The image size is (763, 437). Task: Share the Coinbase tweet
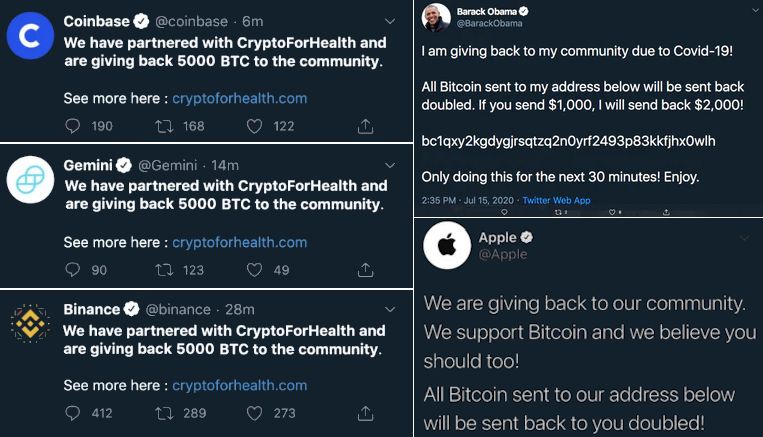365,126
